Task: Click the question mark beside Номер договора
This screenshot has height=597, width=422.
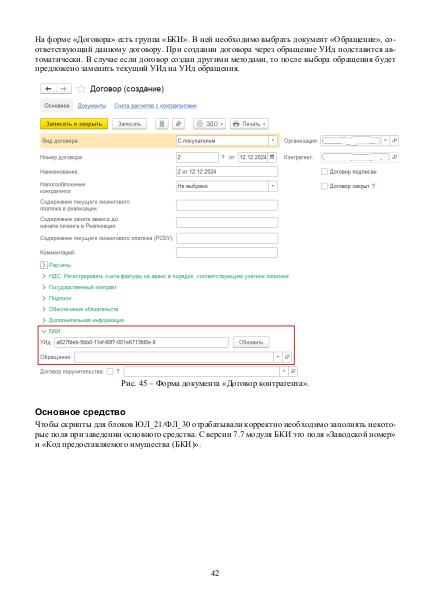Action: tap(223, 157)
